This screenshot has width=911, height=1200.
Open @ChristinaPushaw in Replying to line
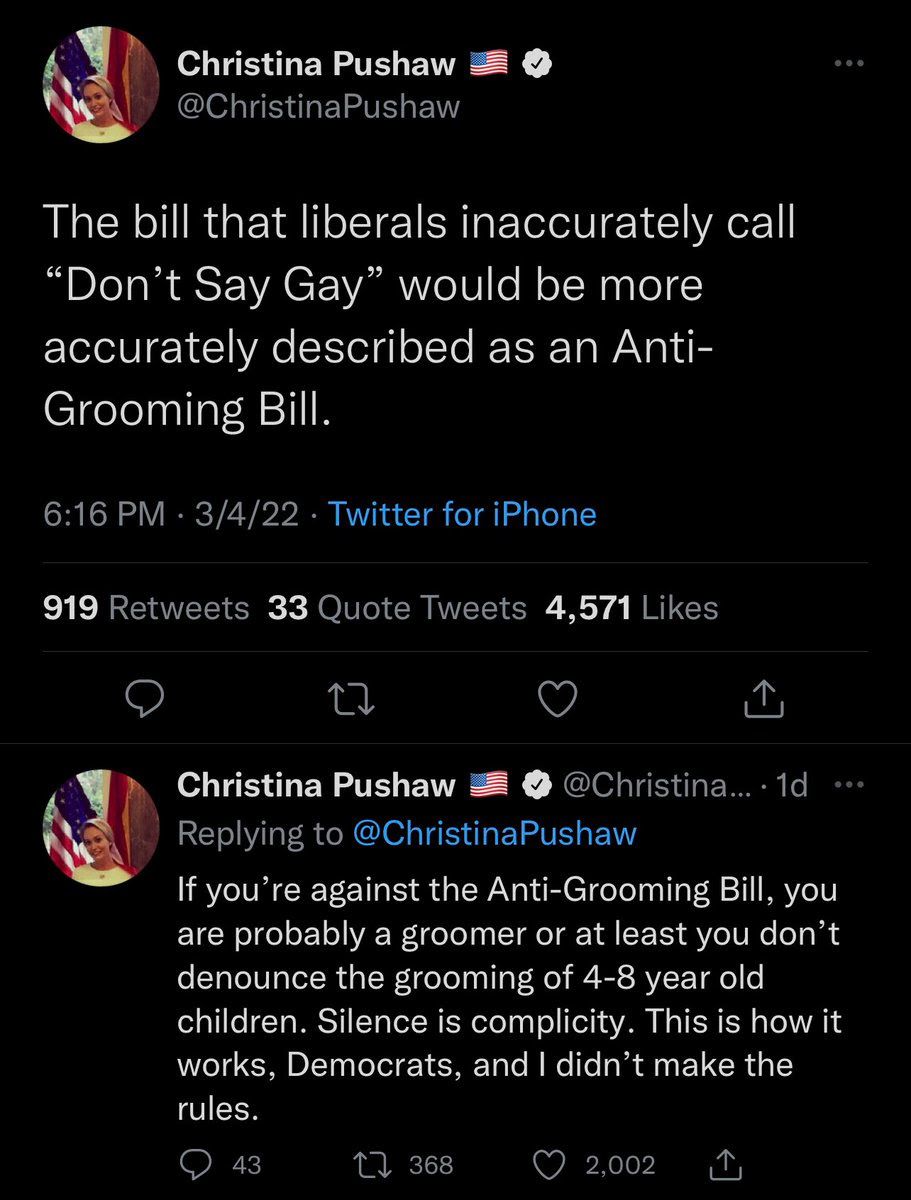495,834
